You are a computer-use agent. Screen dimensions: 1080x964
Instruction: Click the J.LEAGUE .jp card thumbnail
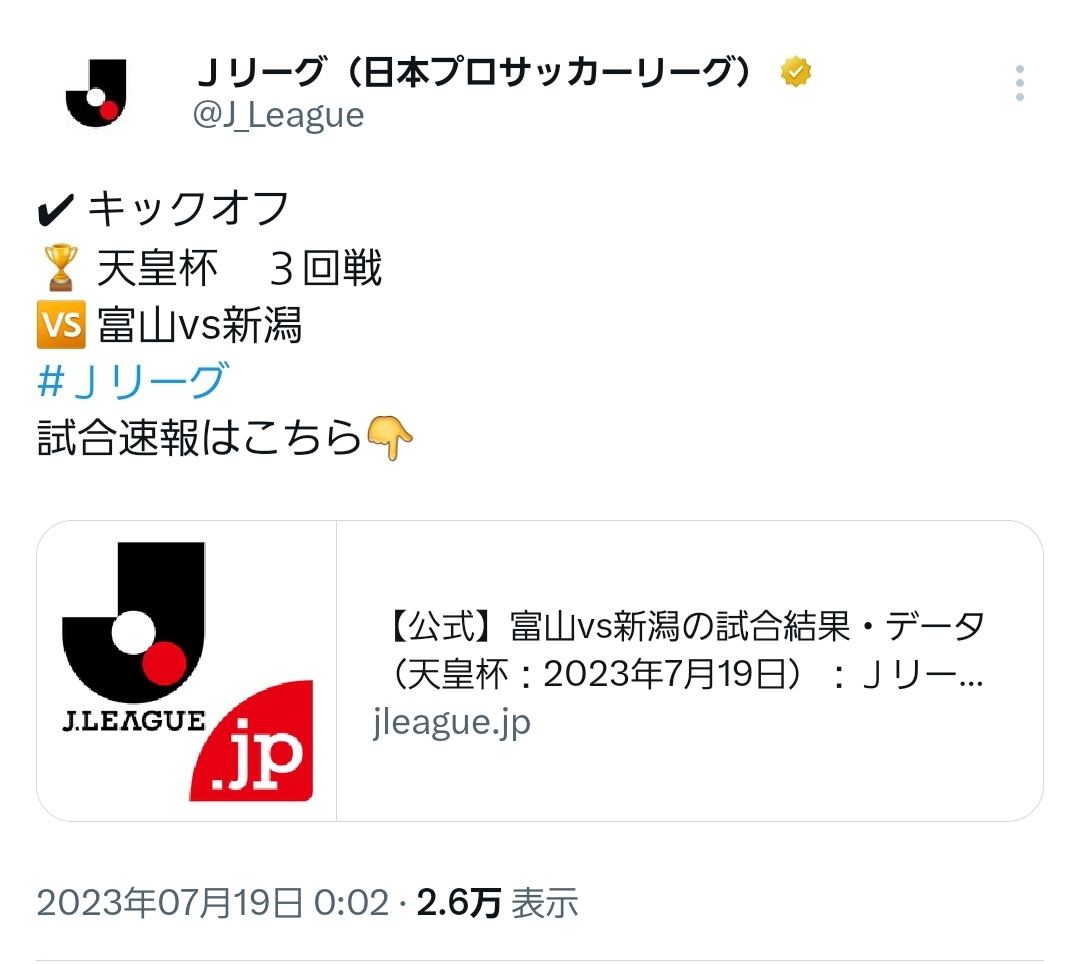(187, 671)
